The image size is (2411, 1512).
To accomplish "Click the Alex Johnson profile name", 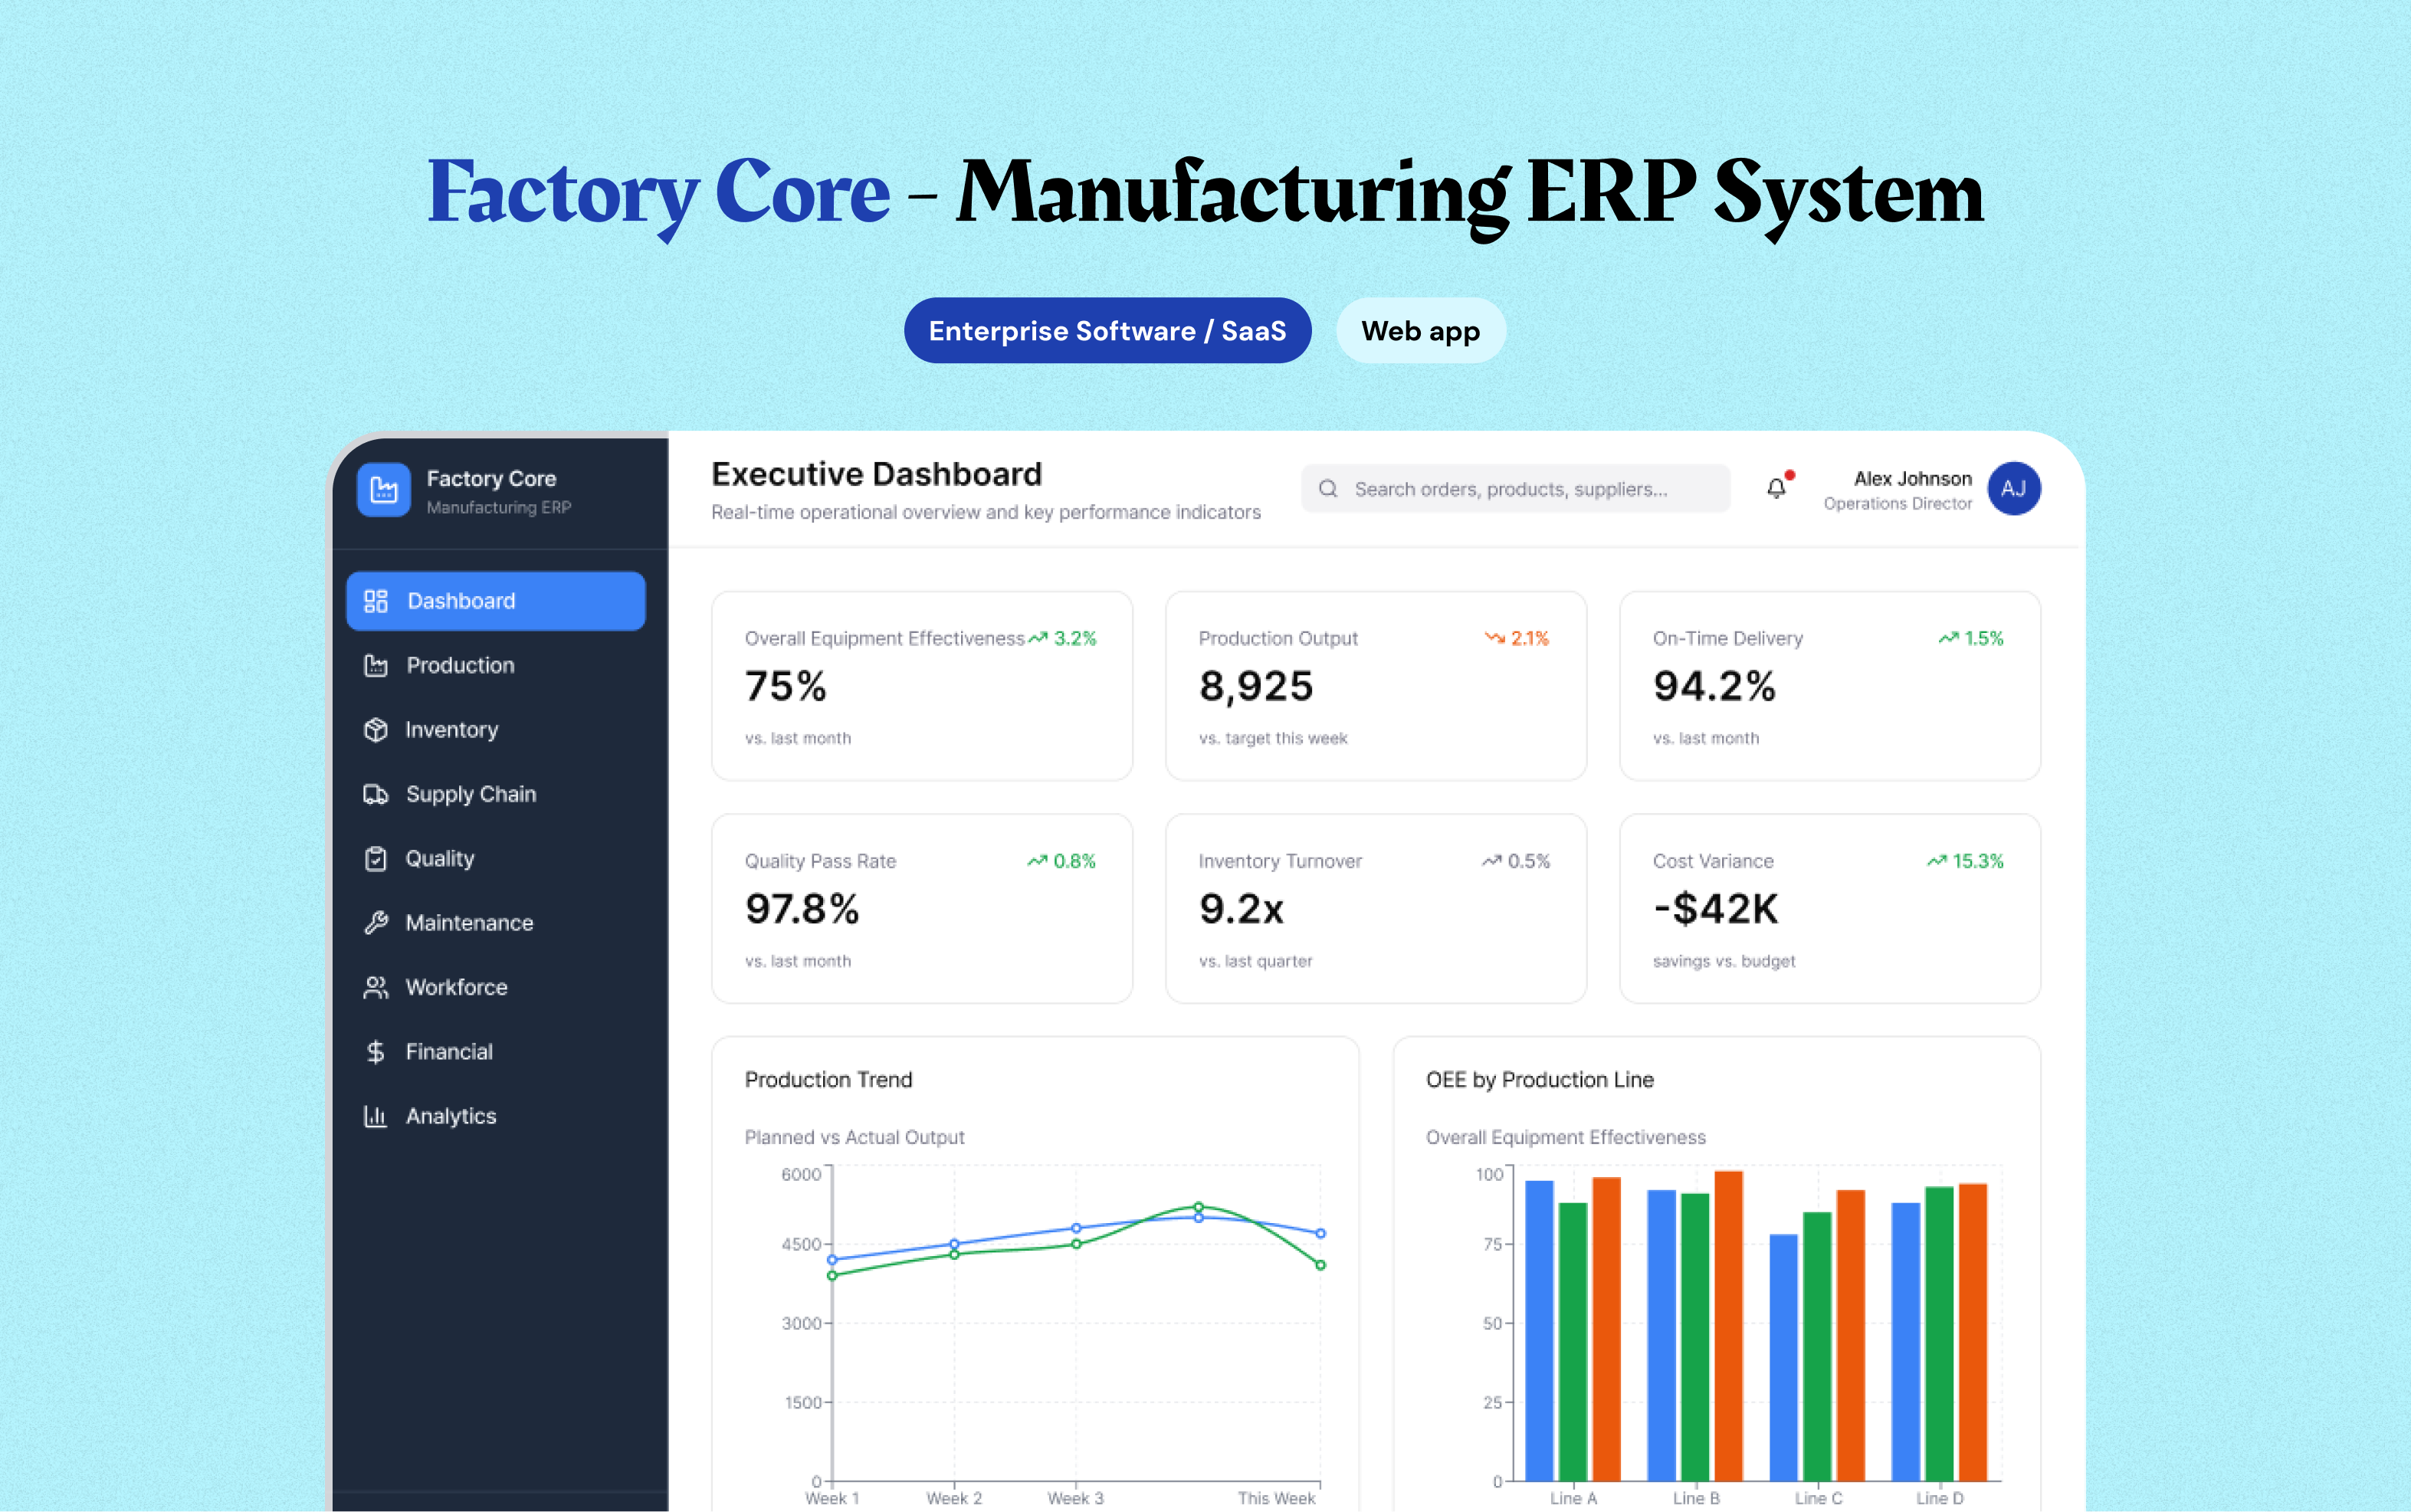I will pos(1912,479).
